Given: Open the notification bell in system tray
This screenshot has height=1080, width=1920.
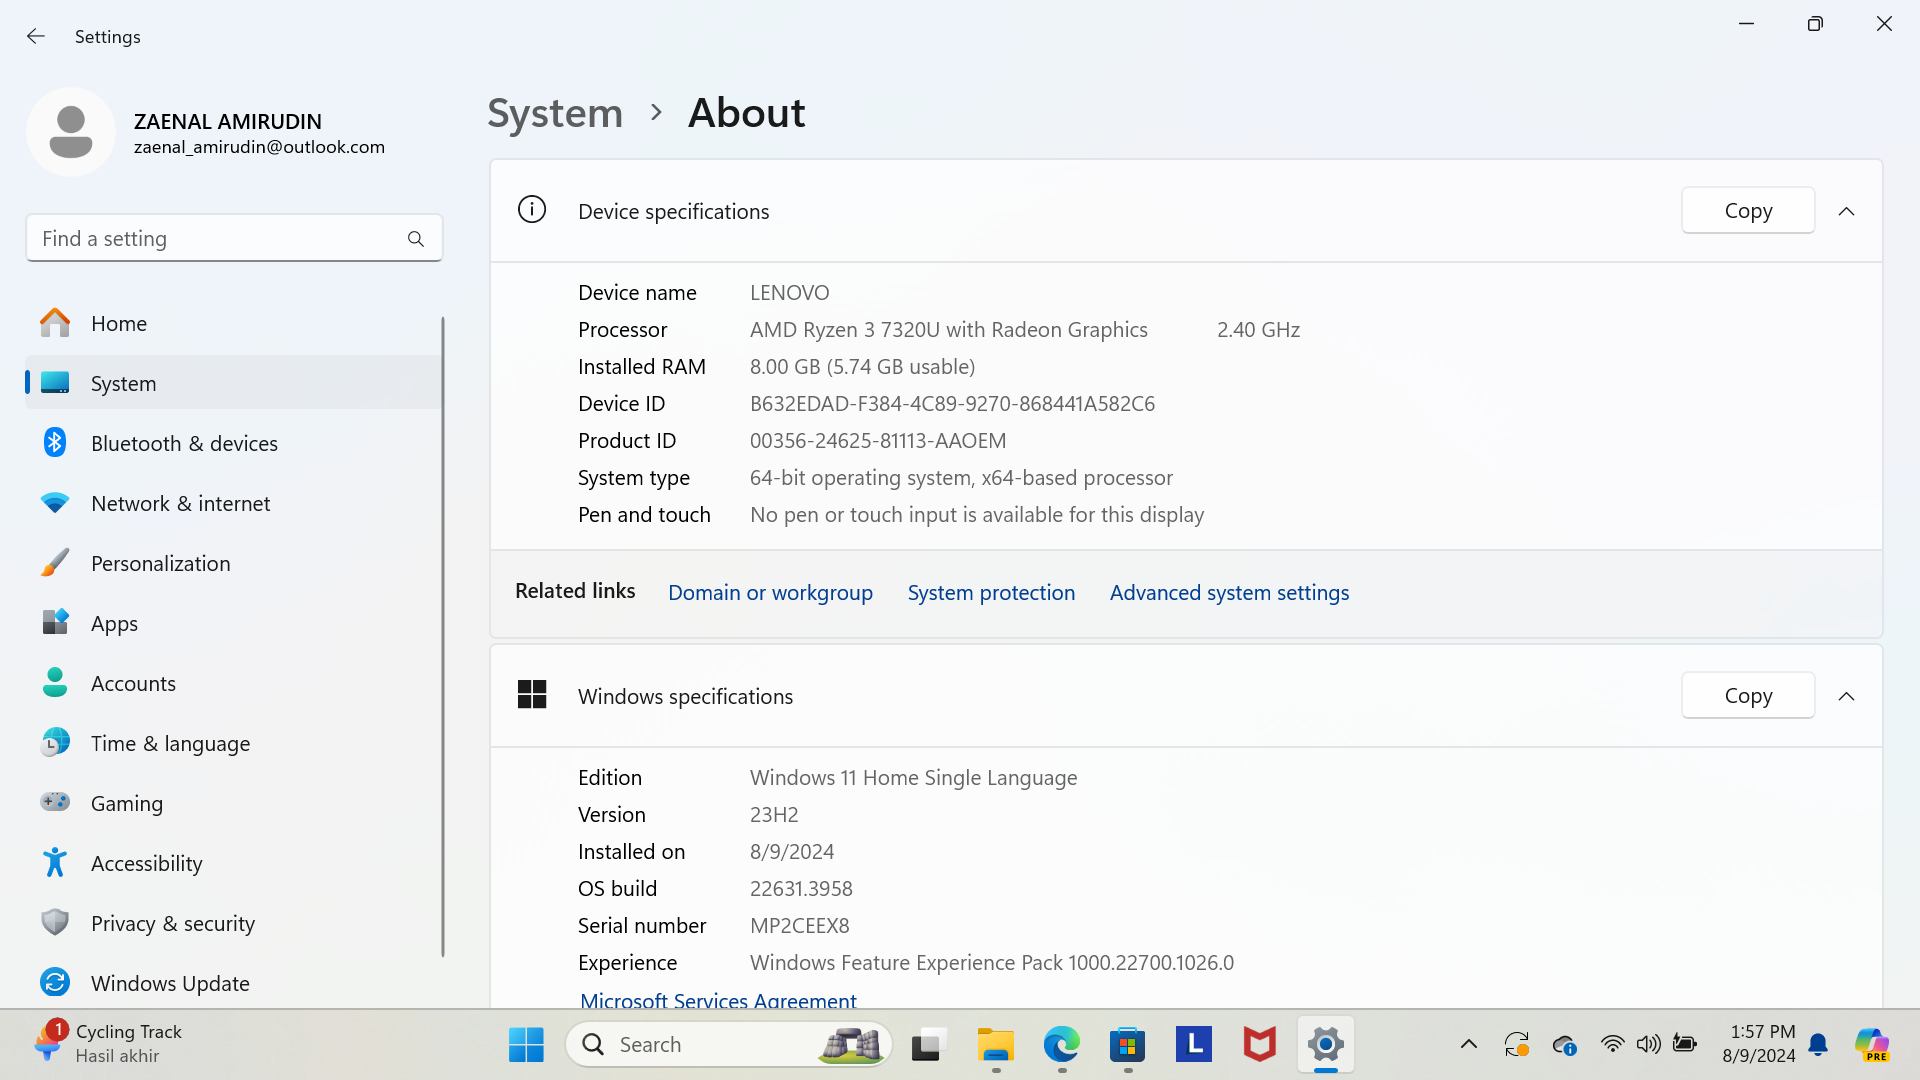Looking at the screenshot, I should click(1819, 1046).
